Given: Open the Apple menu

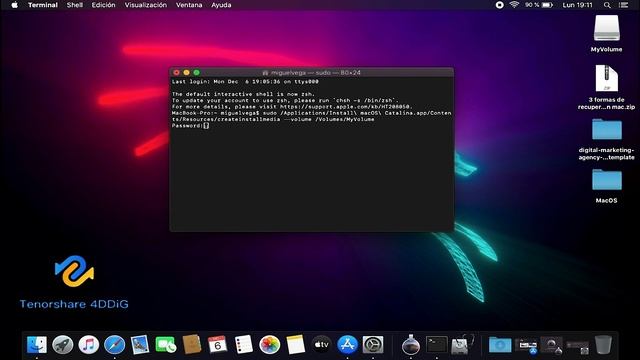Looking at the screenshot, I should [15, 5].
